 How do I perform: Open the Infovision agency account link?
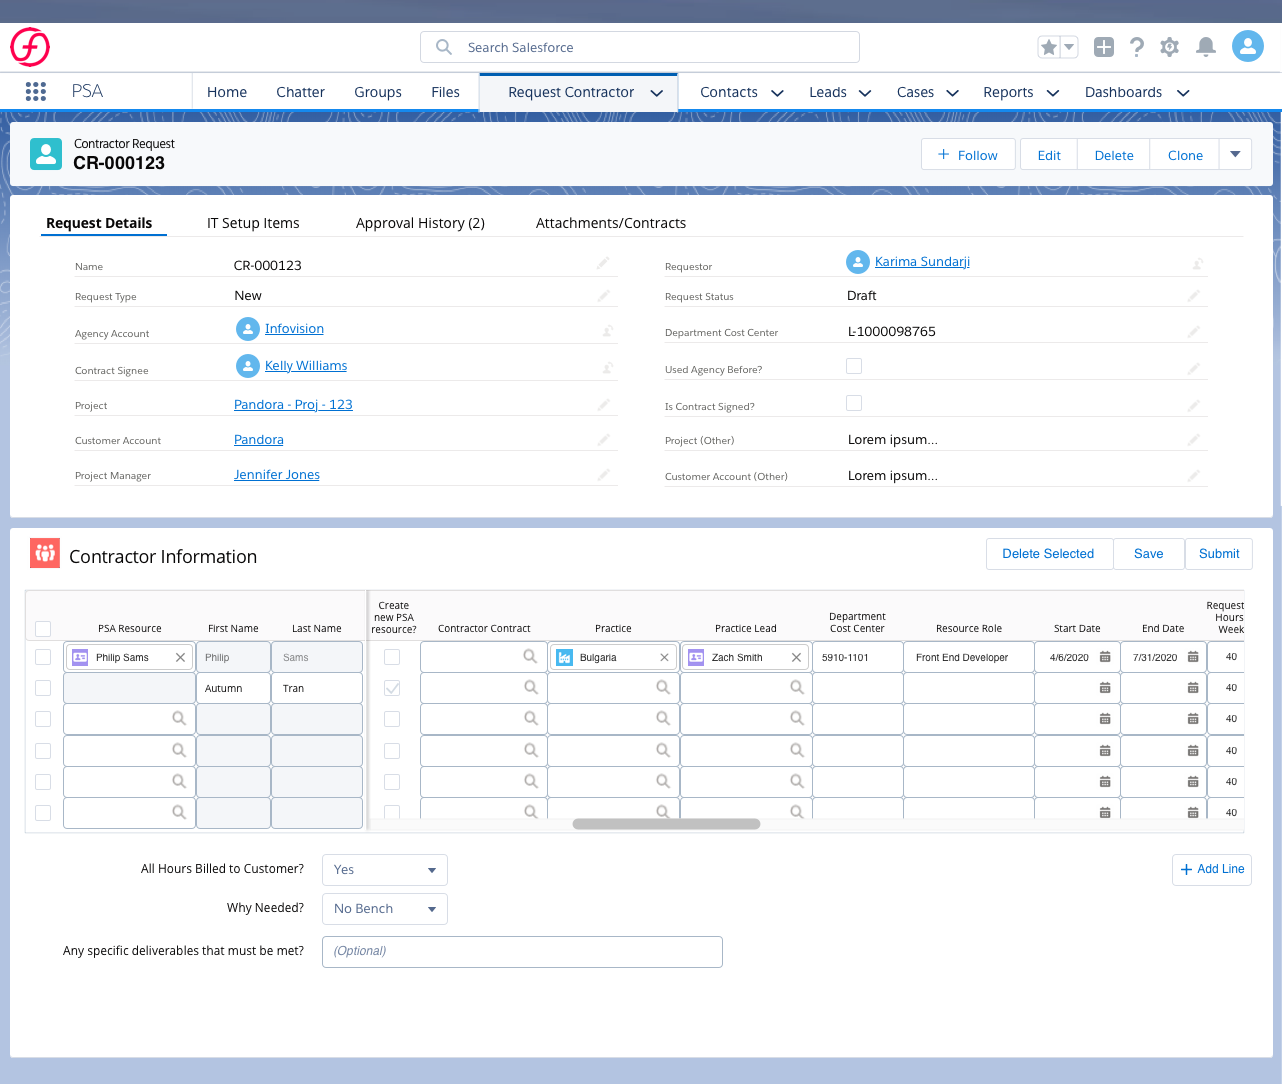tap(294, 329)
